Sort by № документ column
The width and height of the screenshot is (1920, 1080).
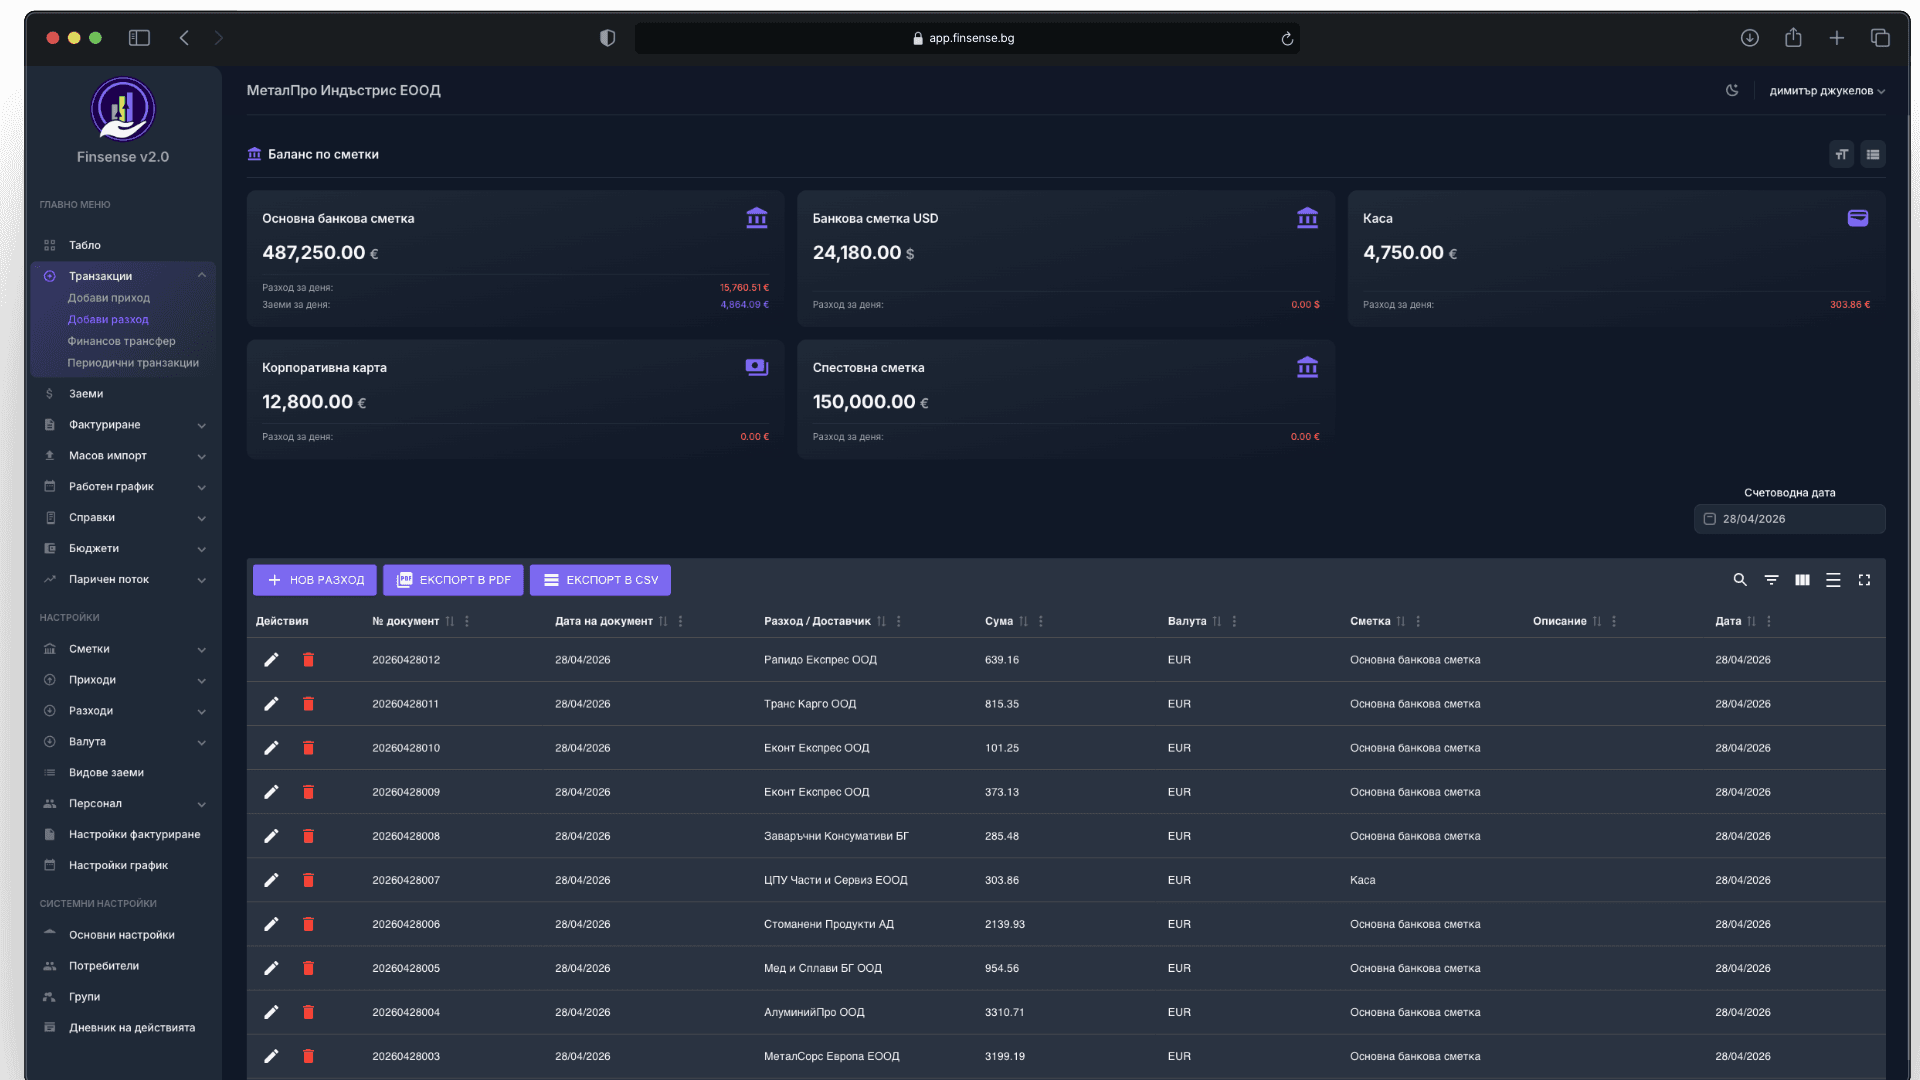pyautogui.click(x=450, y=622)
